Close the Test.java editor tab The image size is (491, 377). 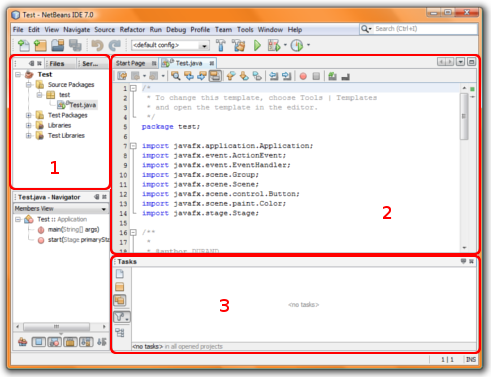click(x=212, y=63)
